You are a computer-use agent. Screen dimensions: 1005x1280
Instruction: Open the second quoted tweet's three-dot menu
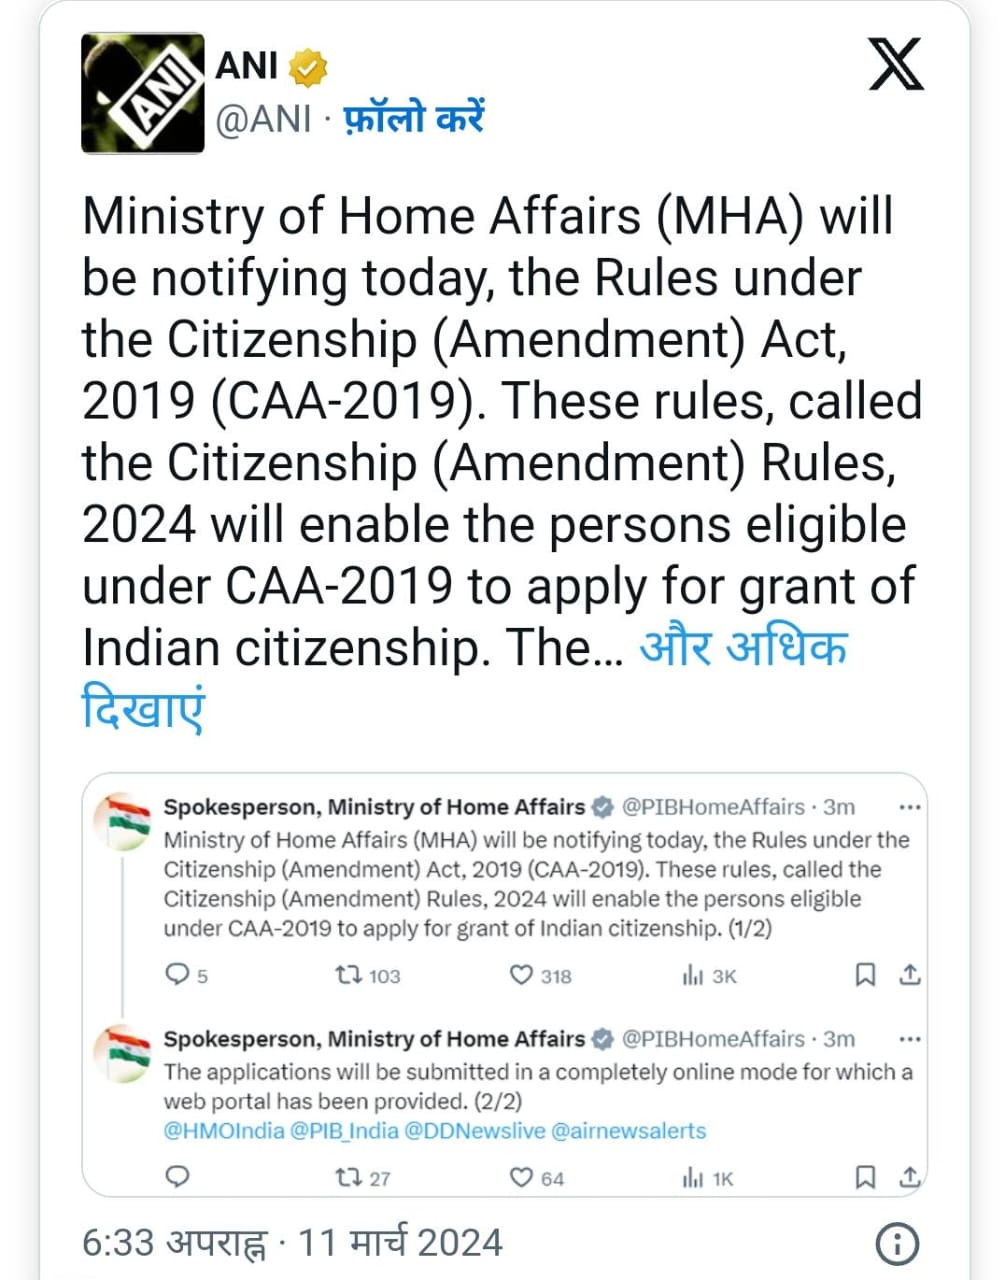[x=909, y=1039]
